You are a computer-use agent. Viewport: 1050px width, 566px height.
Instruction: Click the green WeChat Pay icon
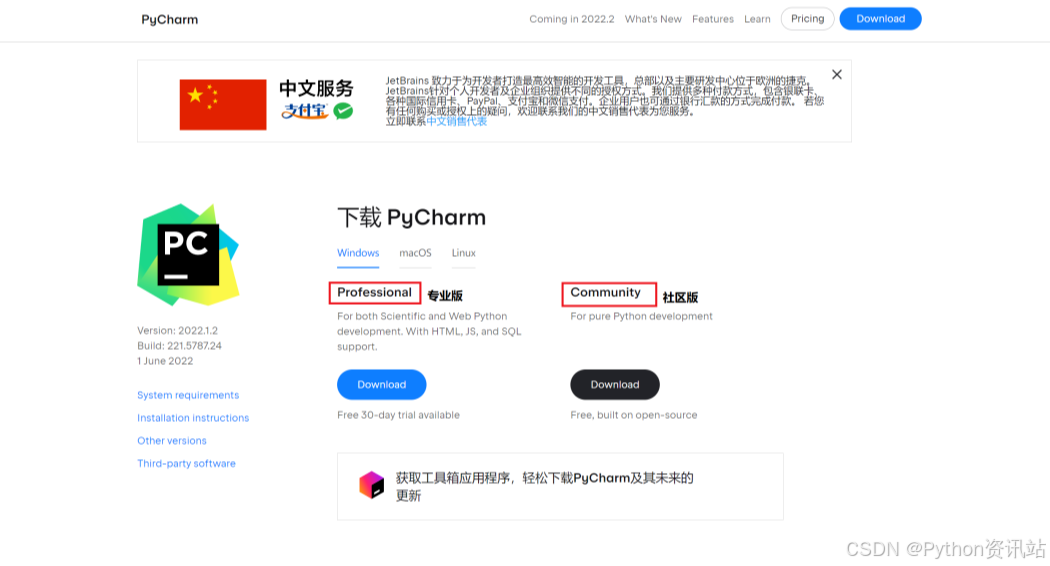click(344, 111)
